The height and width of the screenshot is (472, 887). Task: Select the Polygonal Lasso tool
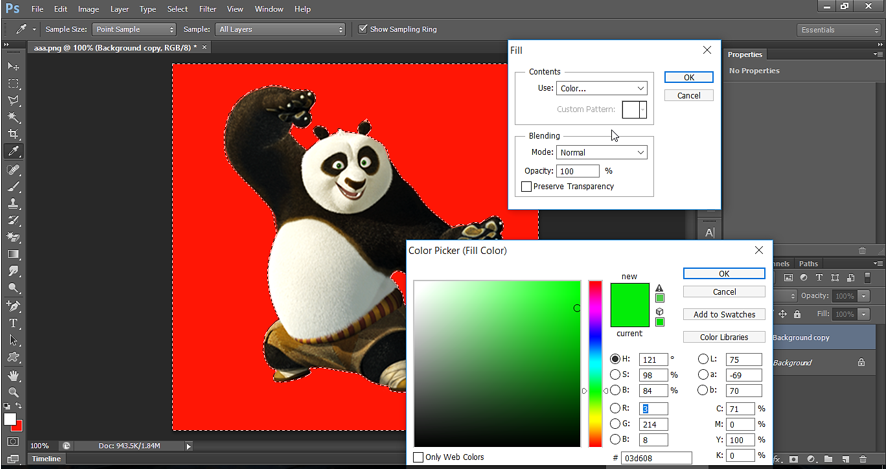(13, 101)
